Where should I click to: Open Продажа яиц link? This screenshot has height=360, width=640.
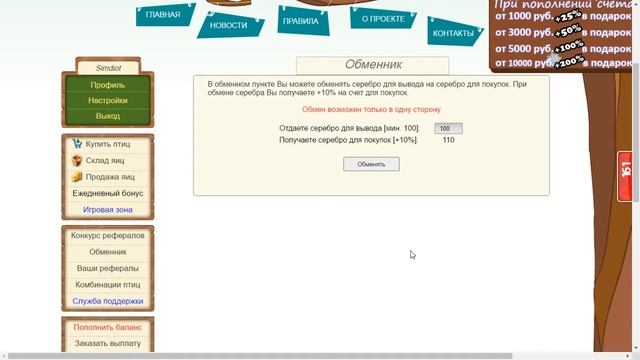tap(110, 177)
